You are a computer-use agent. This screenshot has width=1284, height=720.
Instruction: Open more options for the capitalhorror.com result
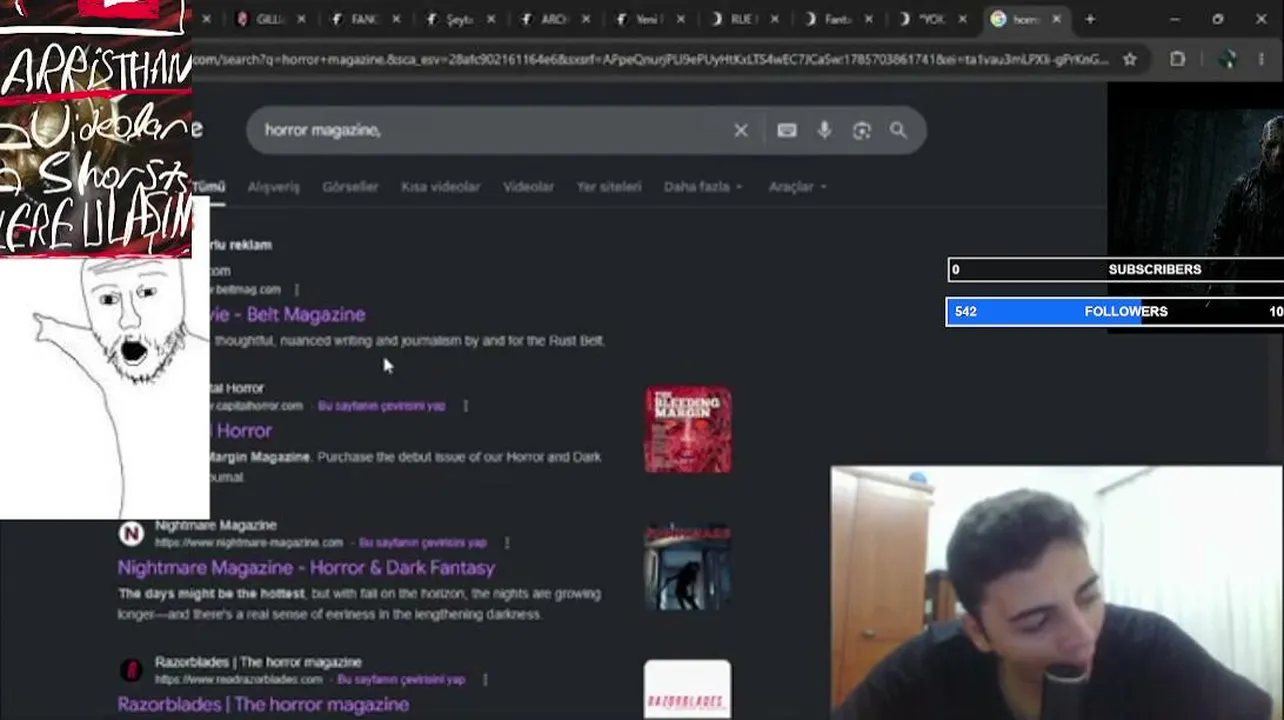pos(465,406)
